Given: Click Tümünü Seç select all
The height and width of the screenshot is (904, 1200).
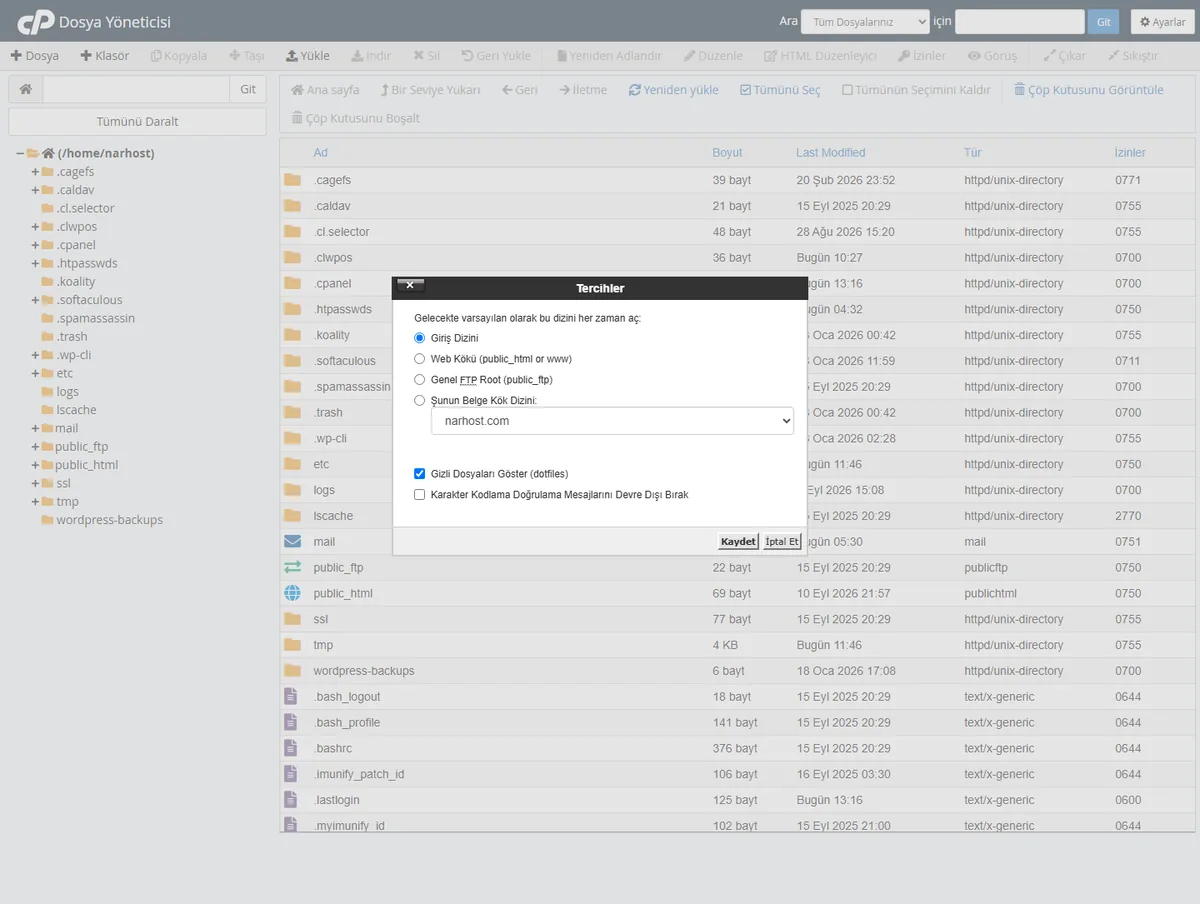Looking at the screenshot, I should [780, 90].
